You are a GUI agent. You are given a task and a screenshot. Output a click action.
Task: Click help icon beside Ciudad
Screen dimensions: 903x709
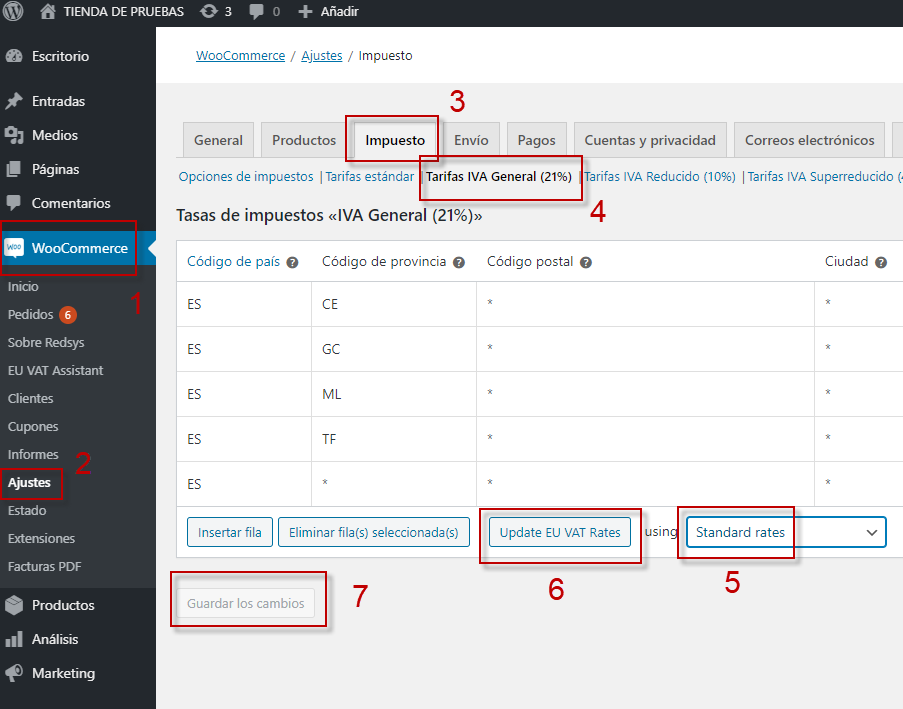click(881, 263)
